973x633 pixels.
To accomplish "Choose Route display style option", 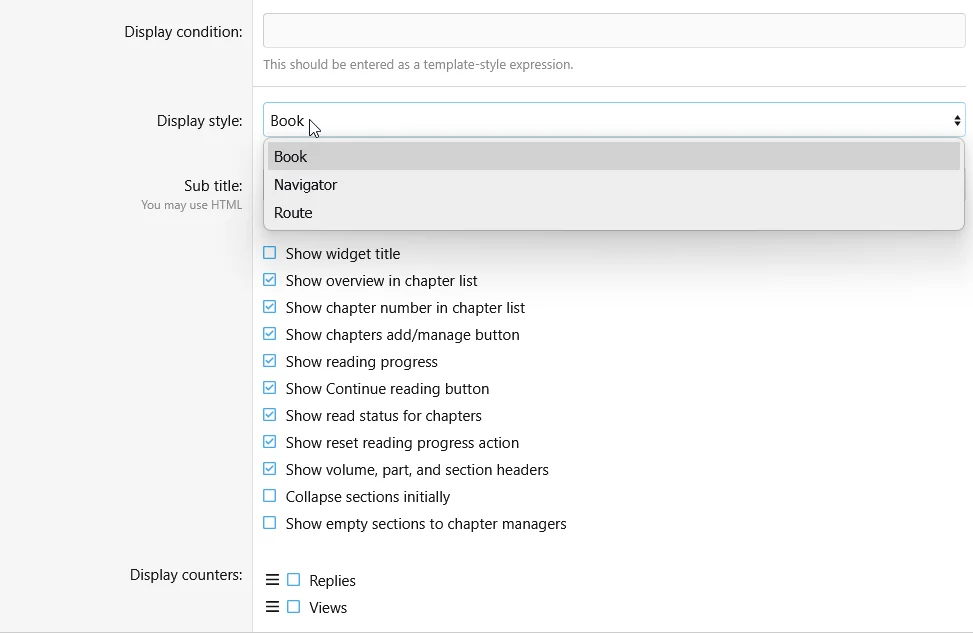I will pyautogui.click(x=614, y=213).
